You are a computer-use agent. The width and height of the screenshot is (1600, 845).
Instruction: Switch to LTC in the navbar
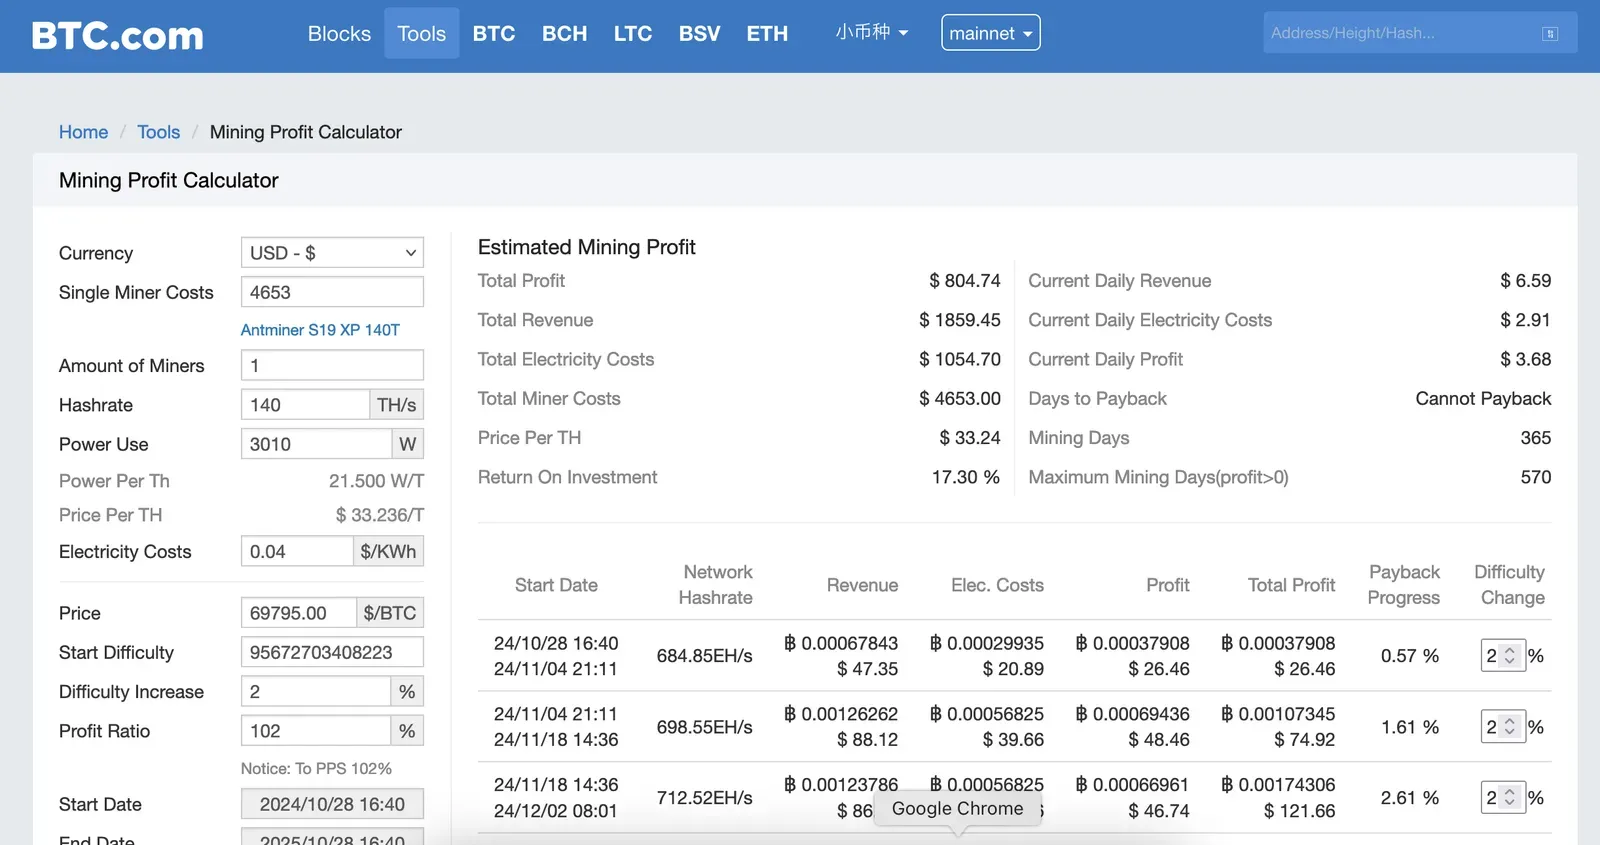tap(633, 34)
